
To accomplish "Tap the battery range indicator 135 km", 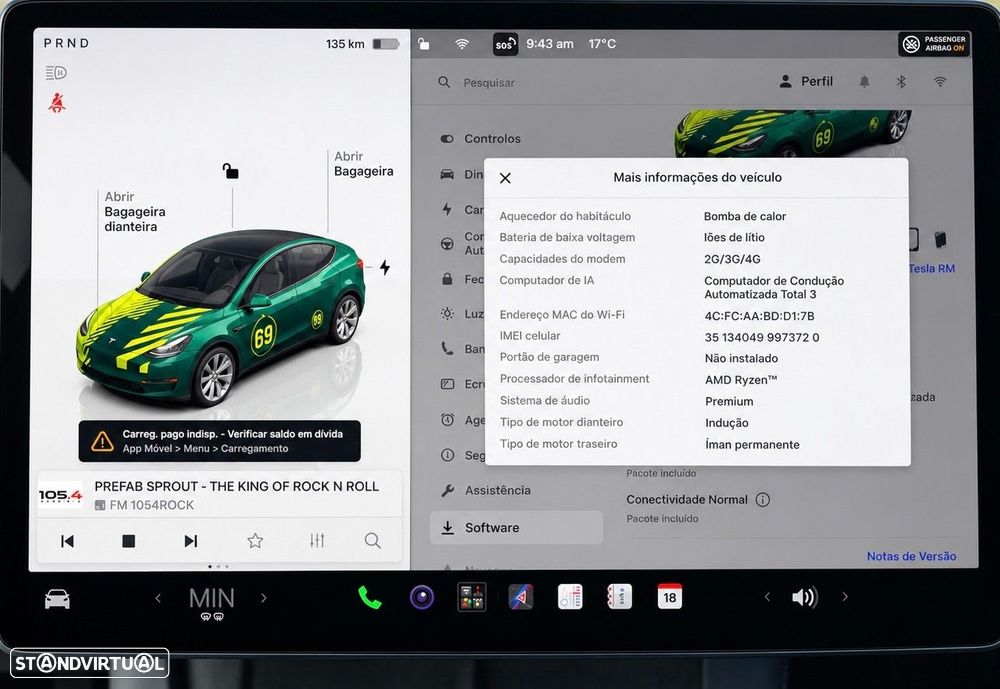I will (362, 44).
